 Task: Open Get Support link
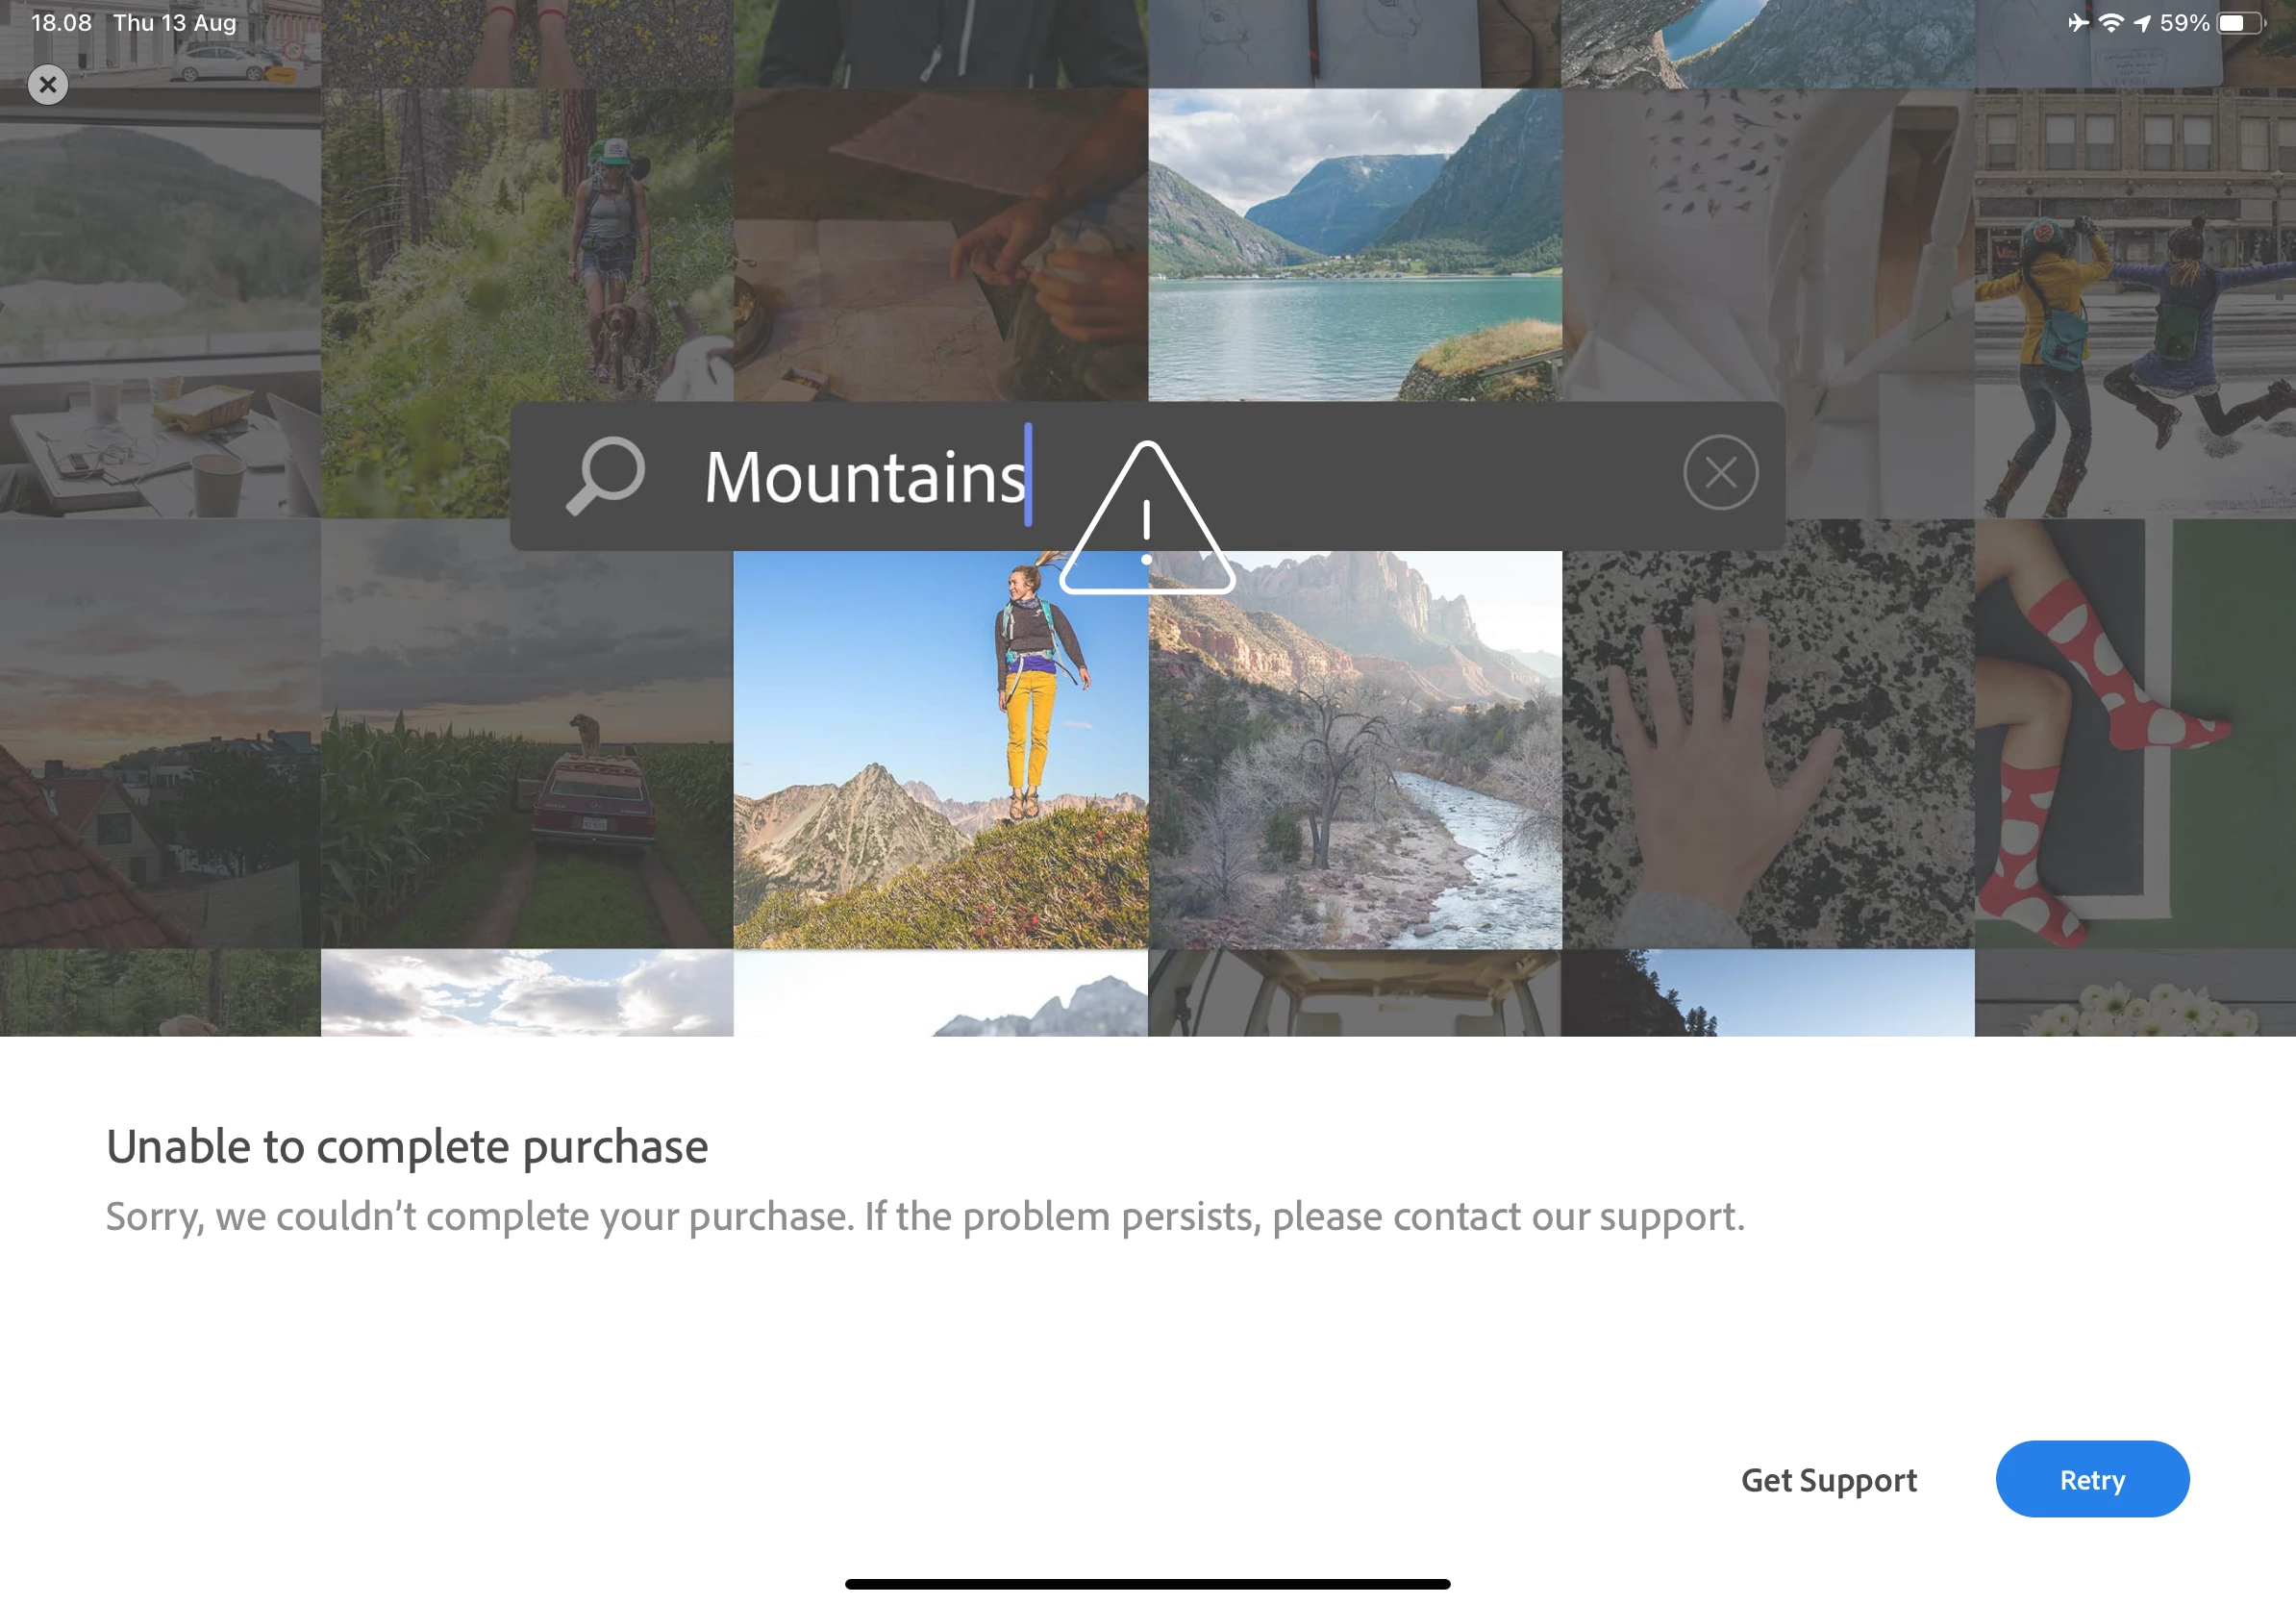coord(1829,1480)
